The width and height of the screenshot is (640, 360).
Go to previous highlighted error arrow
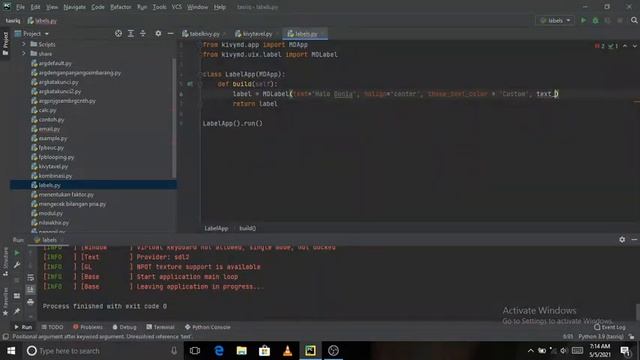pos(625,46)
